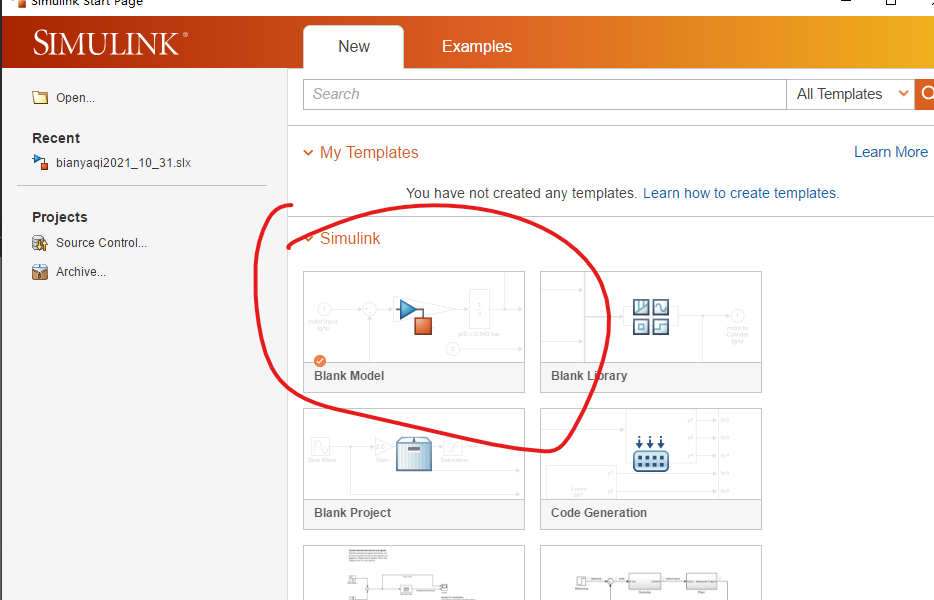This screenshot has width=934, height=600.
Task: Click the orange checkmark badge on Blank Model
Action: click(320, 360)
